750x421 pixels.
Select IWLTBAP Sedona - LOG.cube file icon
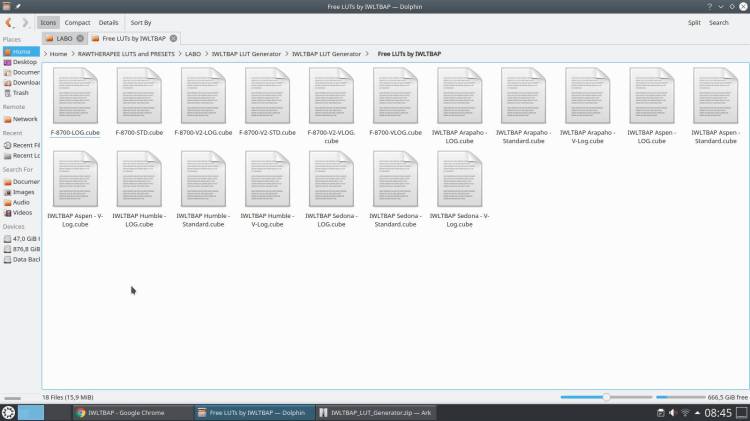(x=331, y=178)
